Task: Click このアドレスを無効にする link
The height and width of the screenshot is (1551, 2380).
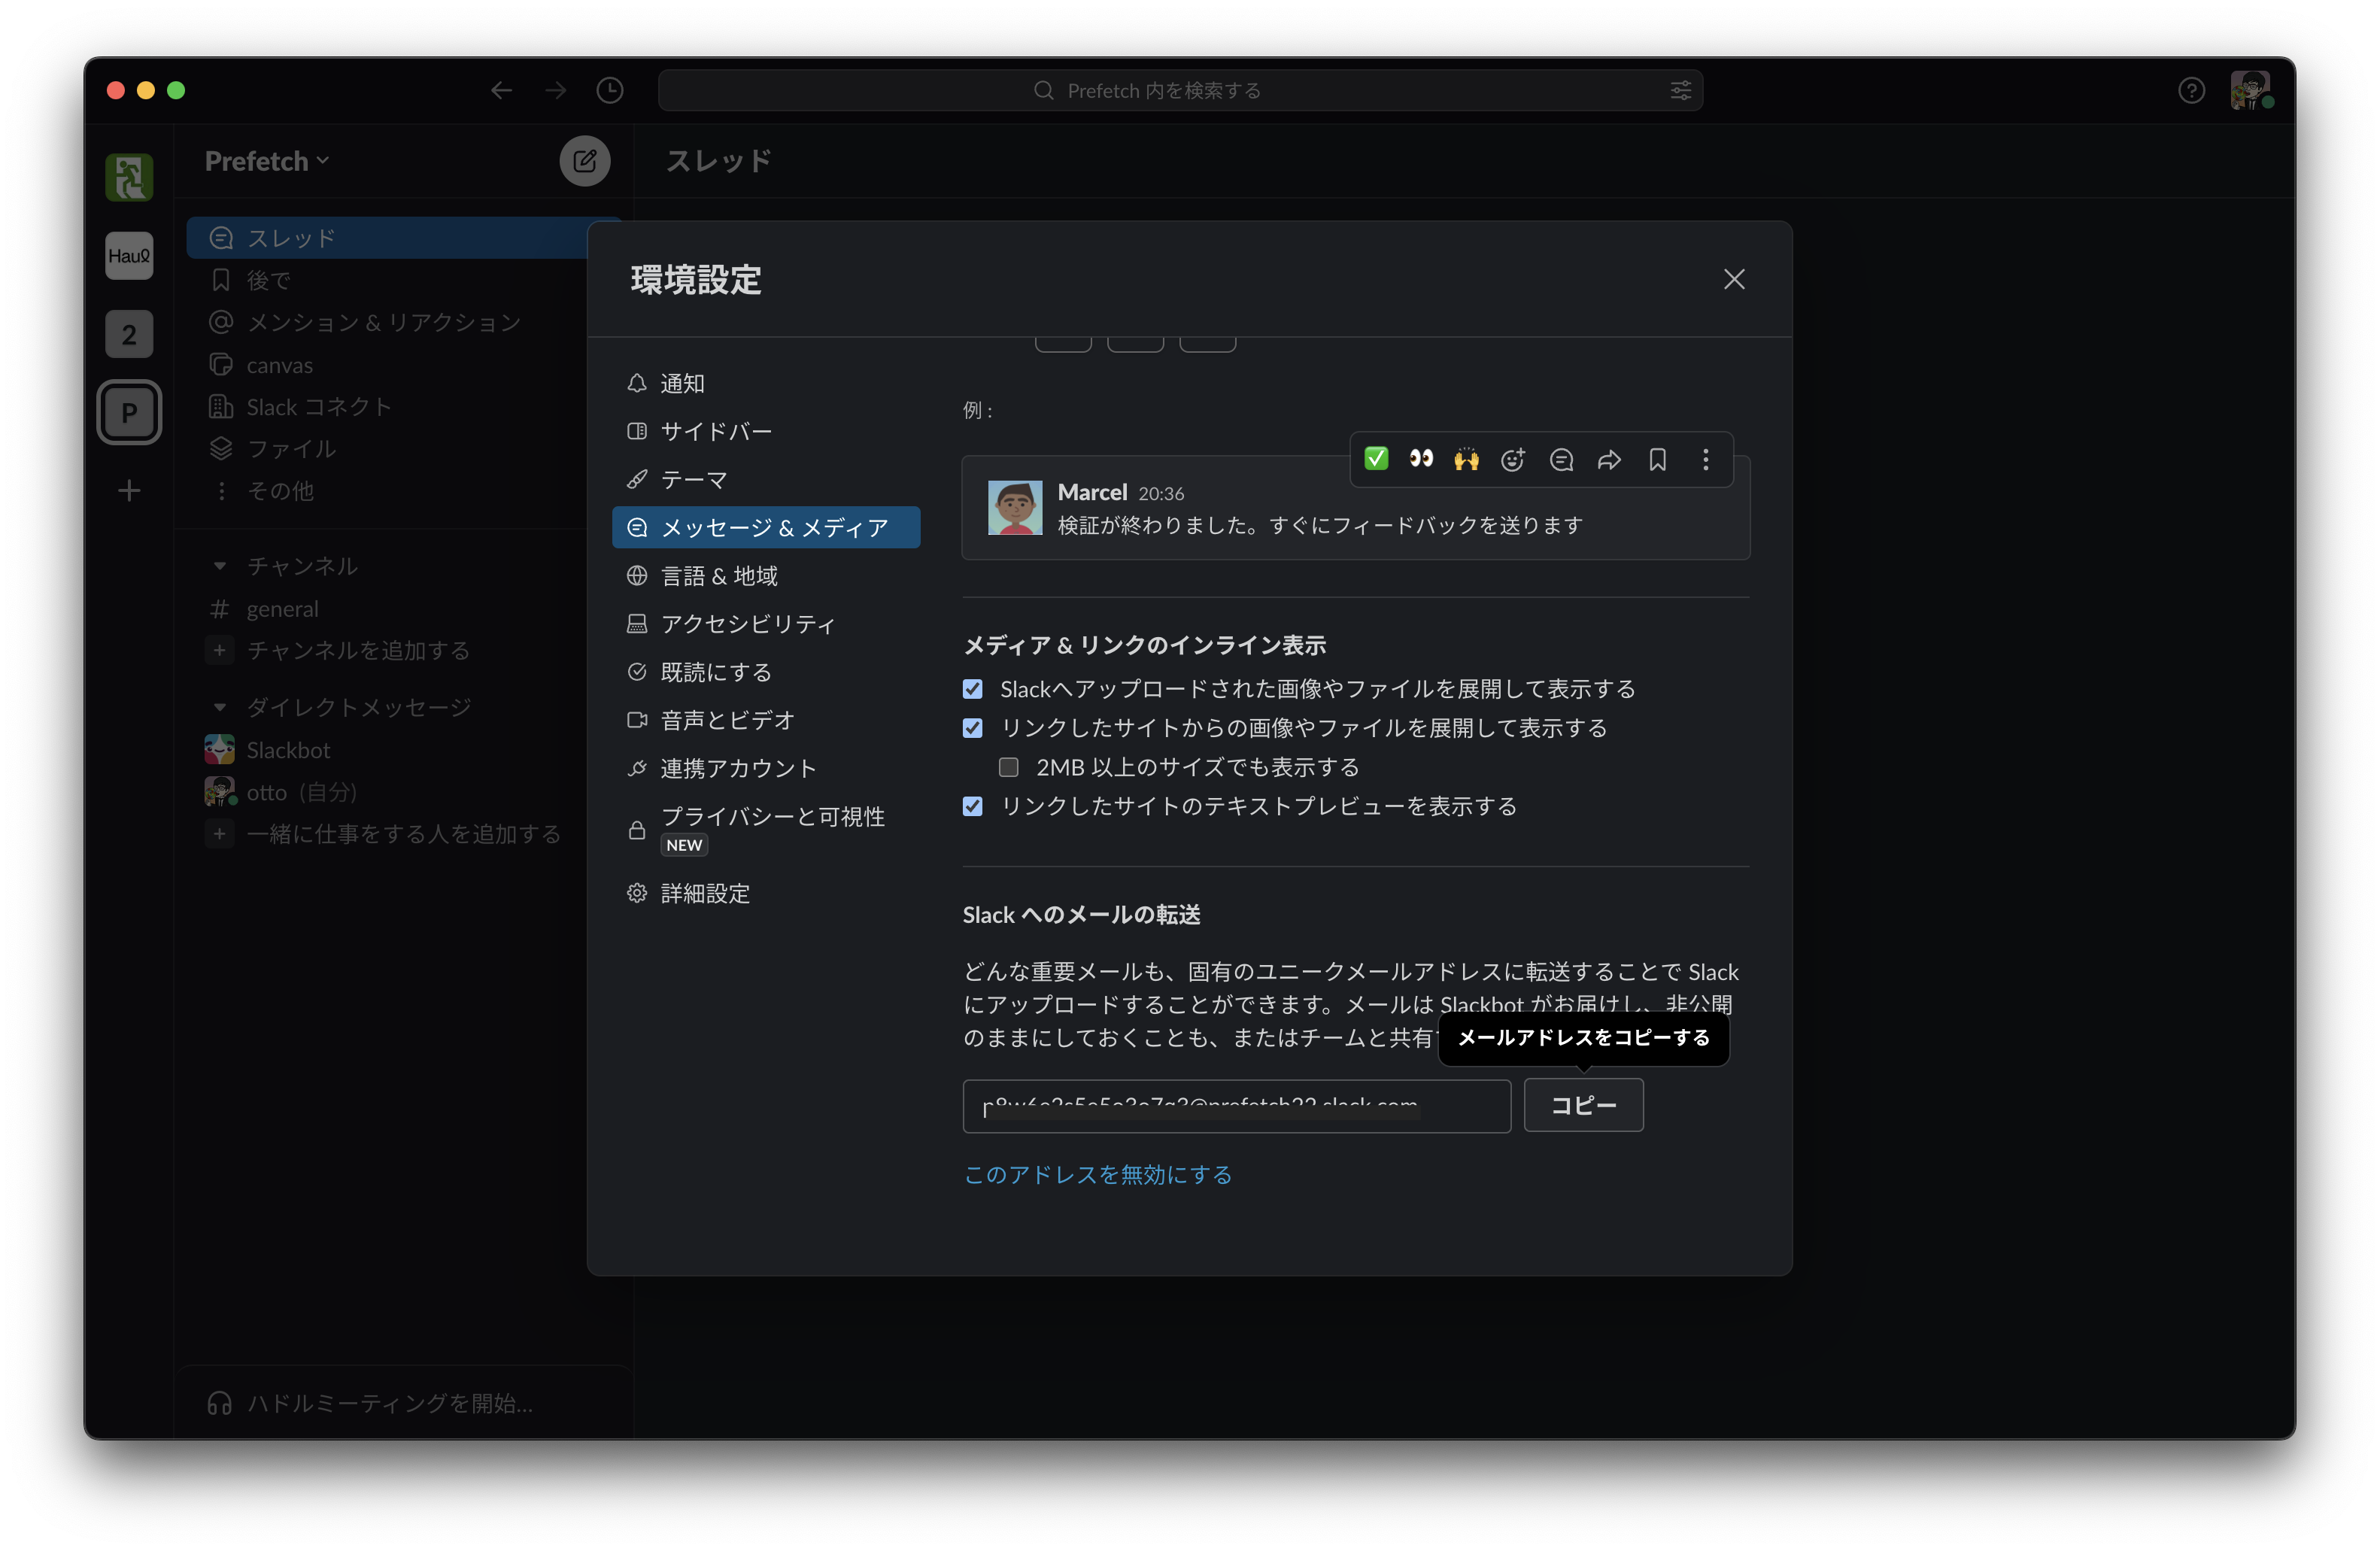Action: (1097, 1174)
